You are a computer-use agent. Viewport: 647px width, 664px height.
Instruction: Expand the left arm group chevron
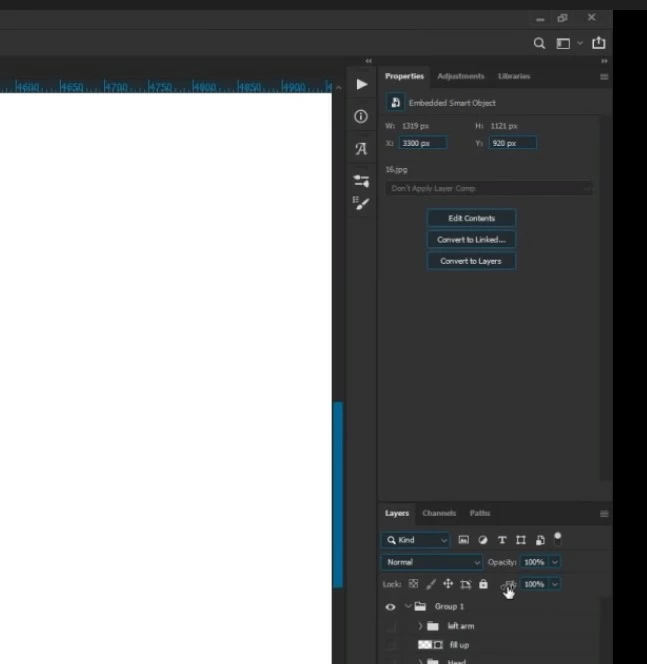click(x=420, y=625)
